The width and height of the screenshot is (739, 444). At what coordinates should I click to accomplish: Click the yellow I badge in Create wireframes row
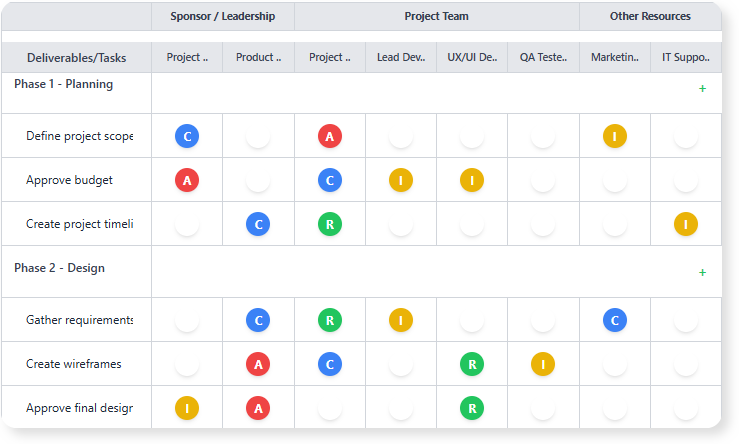click(x=543, y=364)
